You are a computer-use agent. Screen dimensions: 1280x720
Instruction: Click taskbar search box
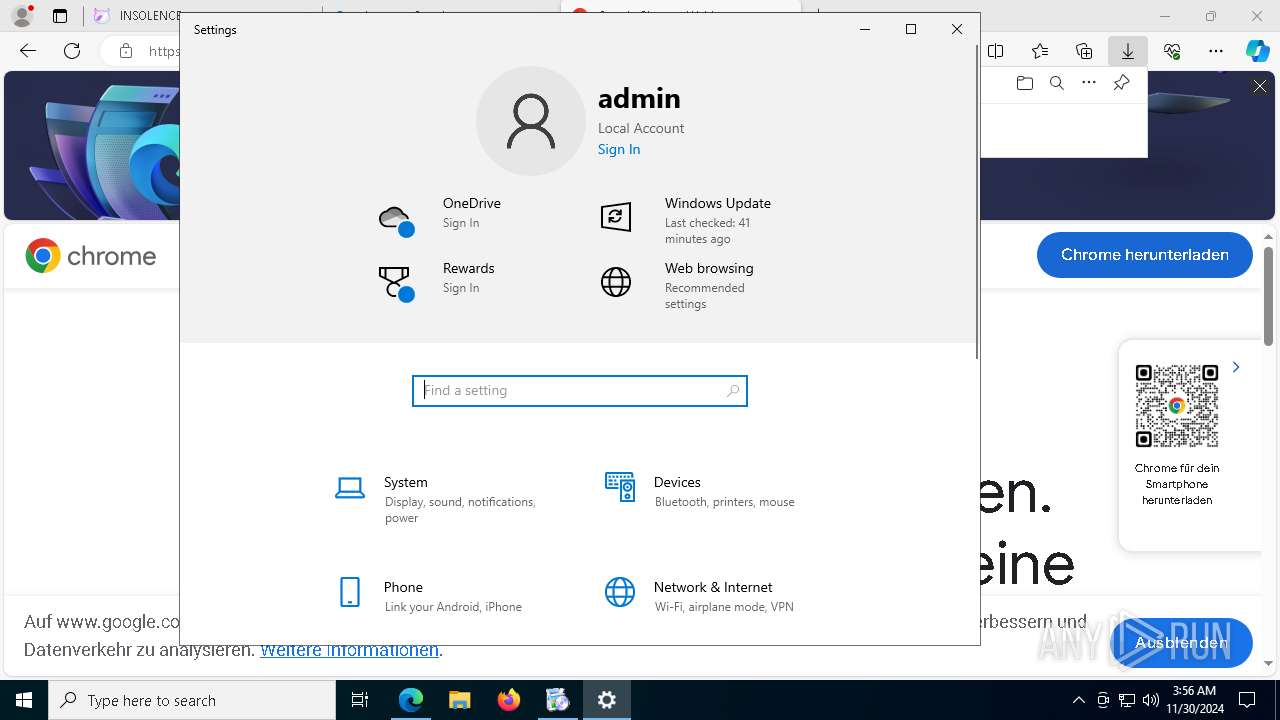[192, 700]
